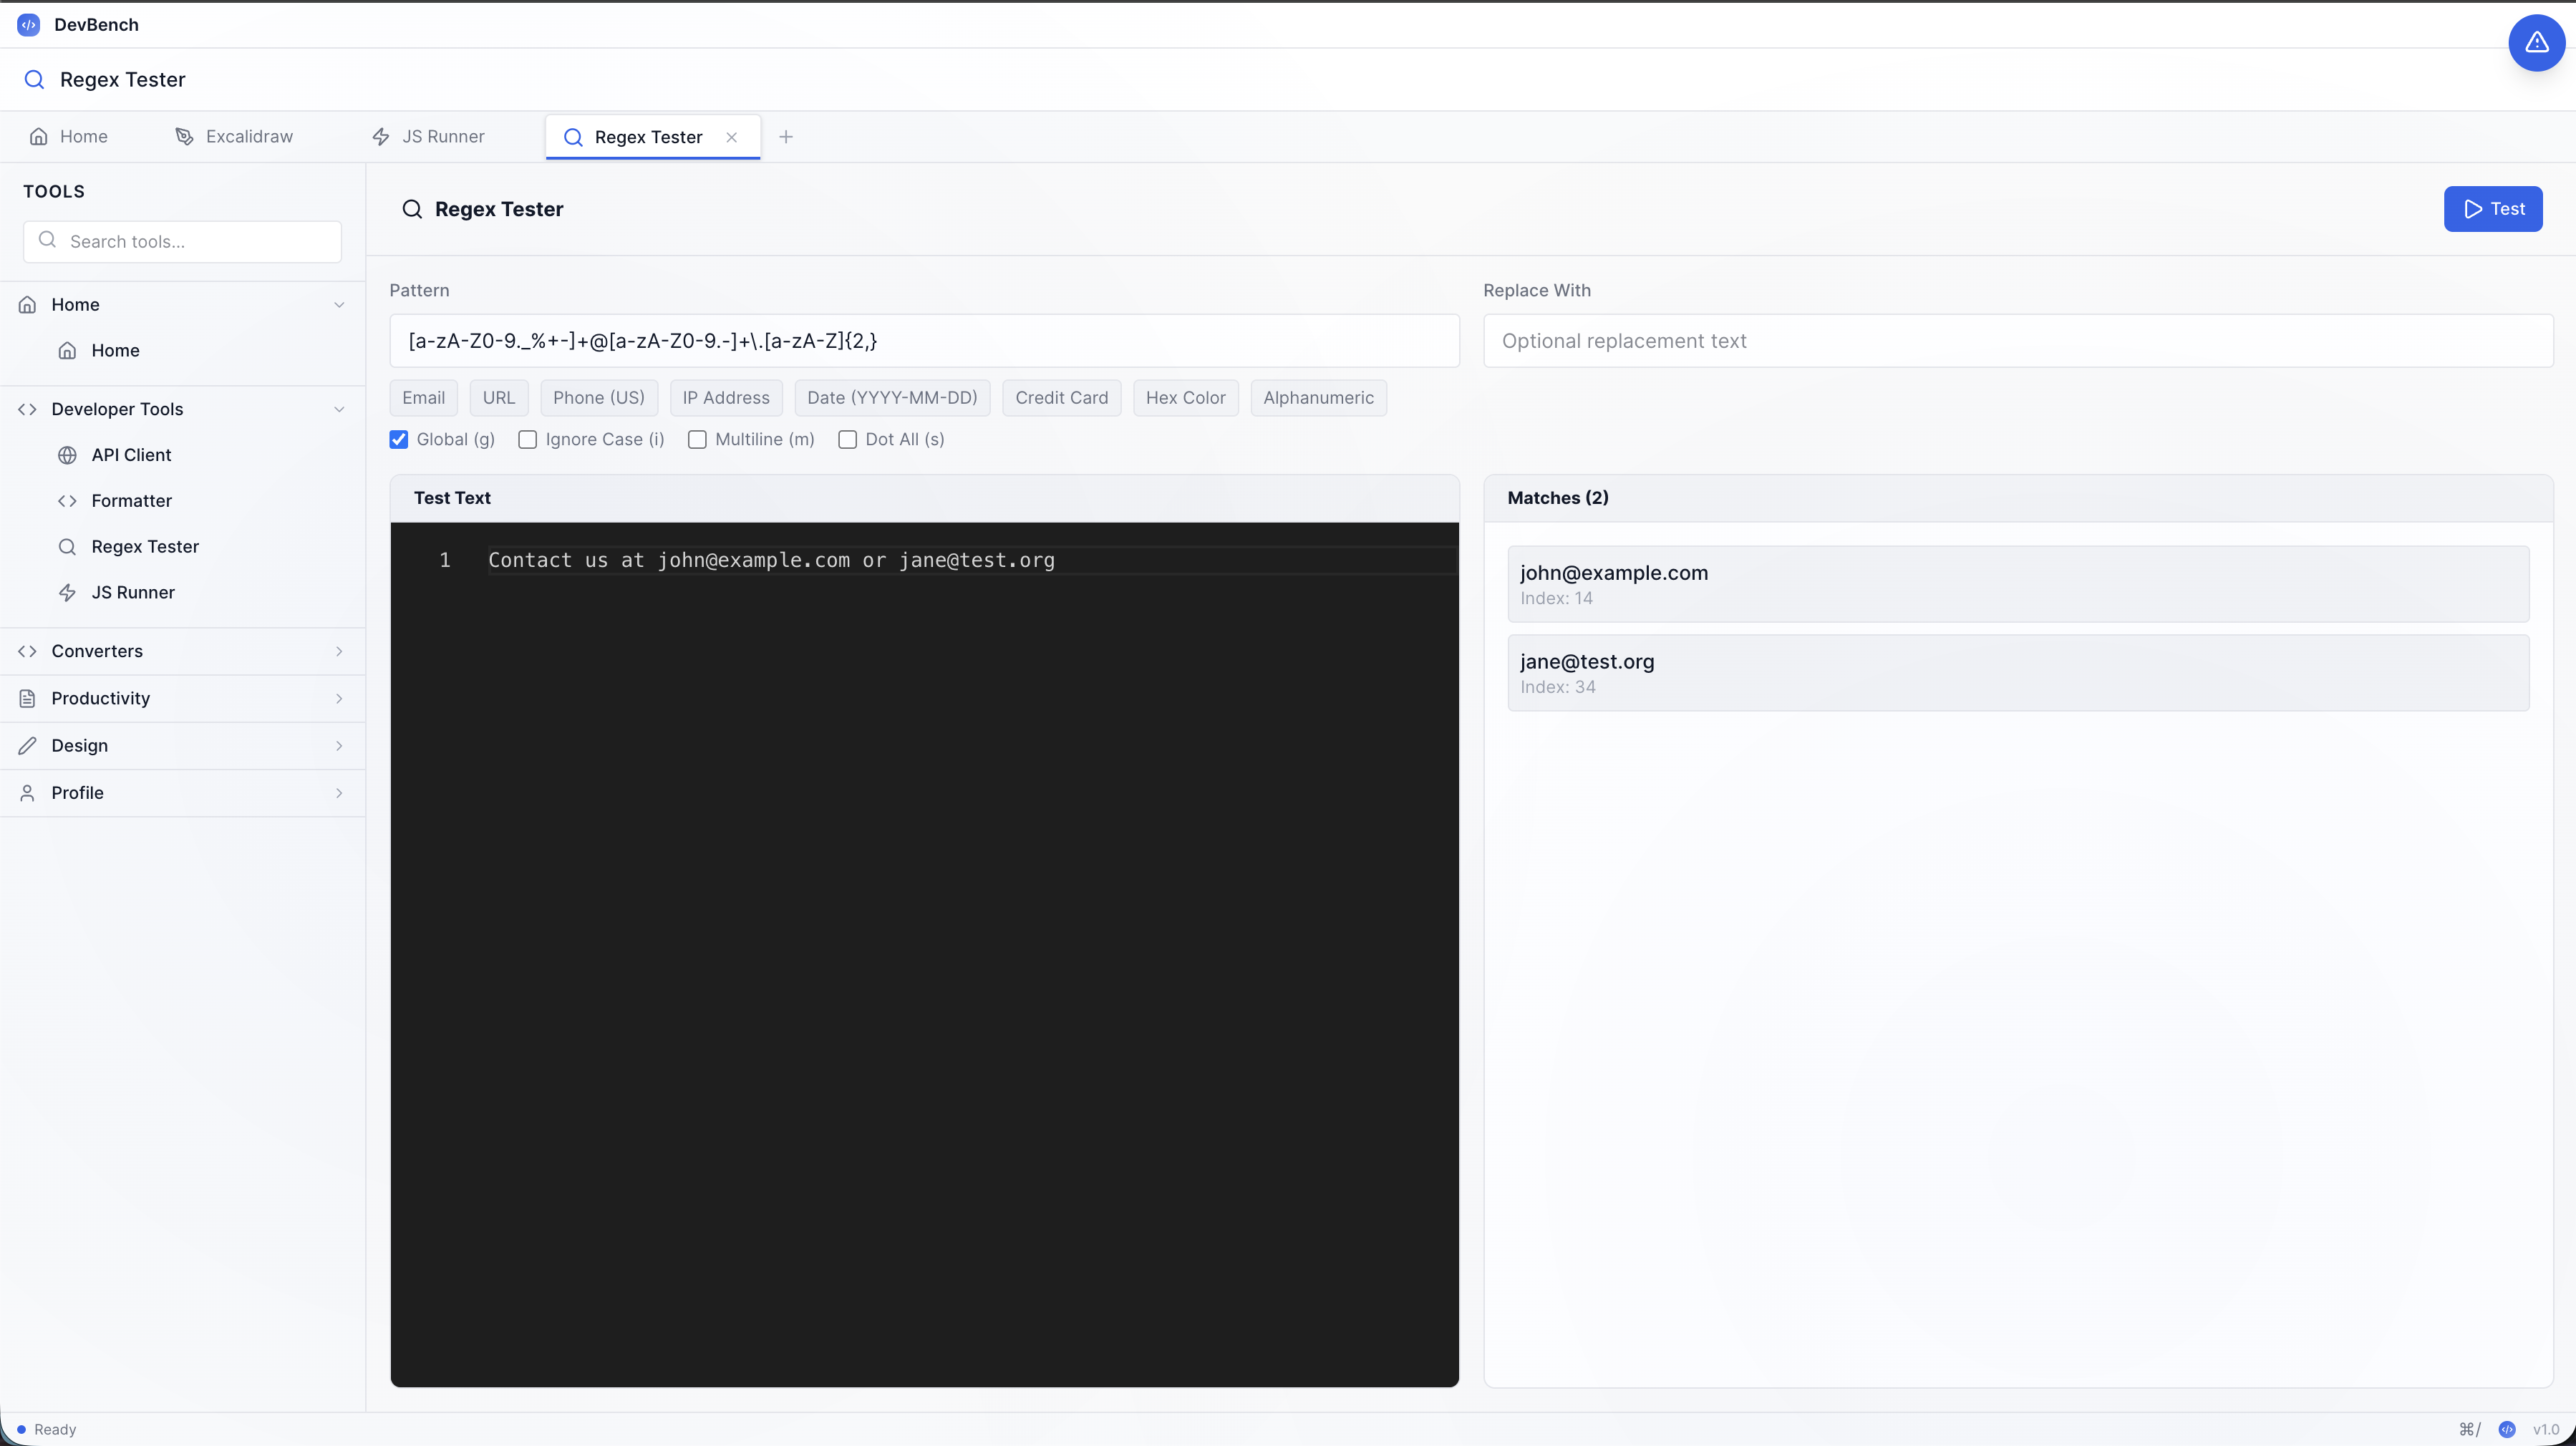This screenshot has height=1446, width=2576.
Task: Enable the Multiline (m) flag
Action: click(698, 440)
